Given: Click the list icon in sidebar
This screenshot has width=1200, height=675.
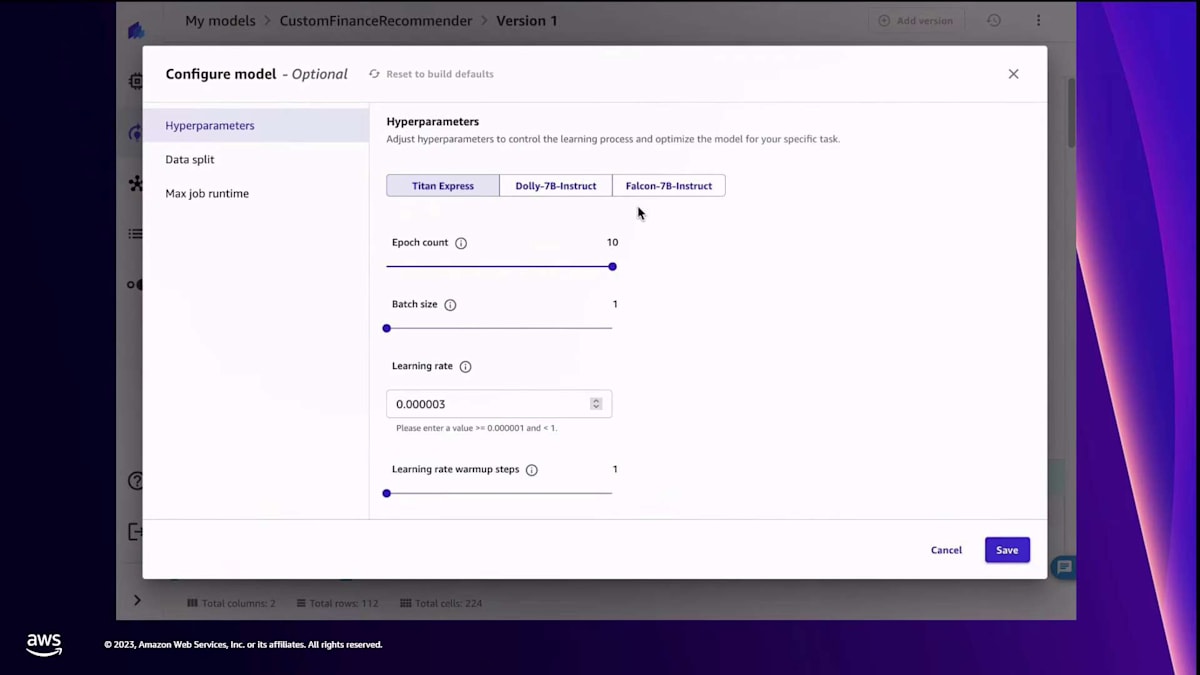Looking at the screenshot, I should click(x=135, y=234).
